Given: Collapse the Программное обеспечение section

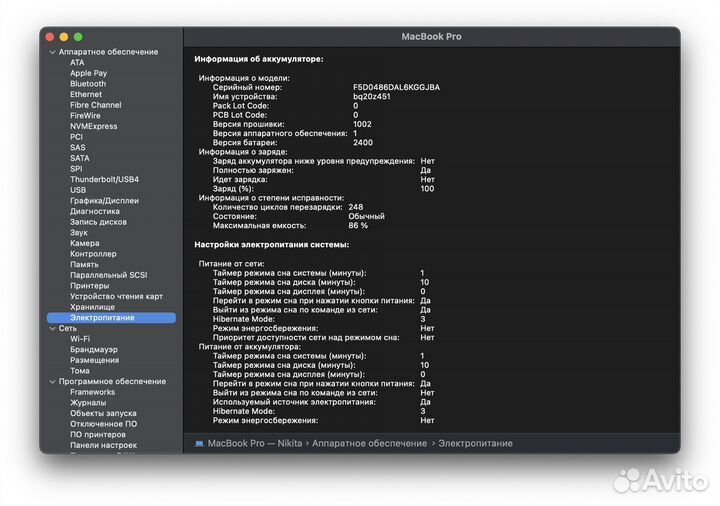Looking at the screenshot, I should click(53, 381).
